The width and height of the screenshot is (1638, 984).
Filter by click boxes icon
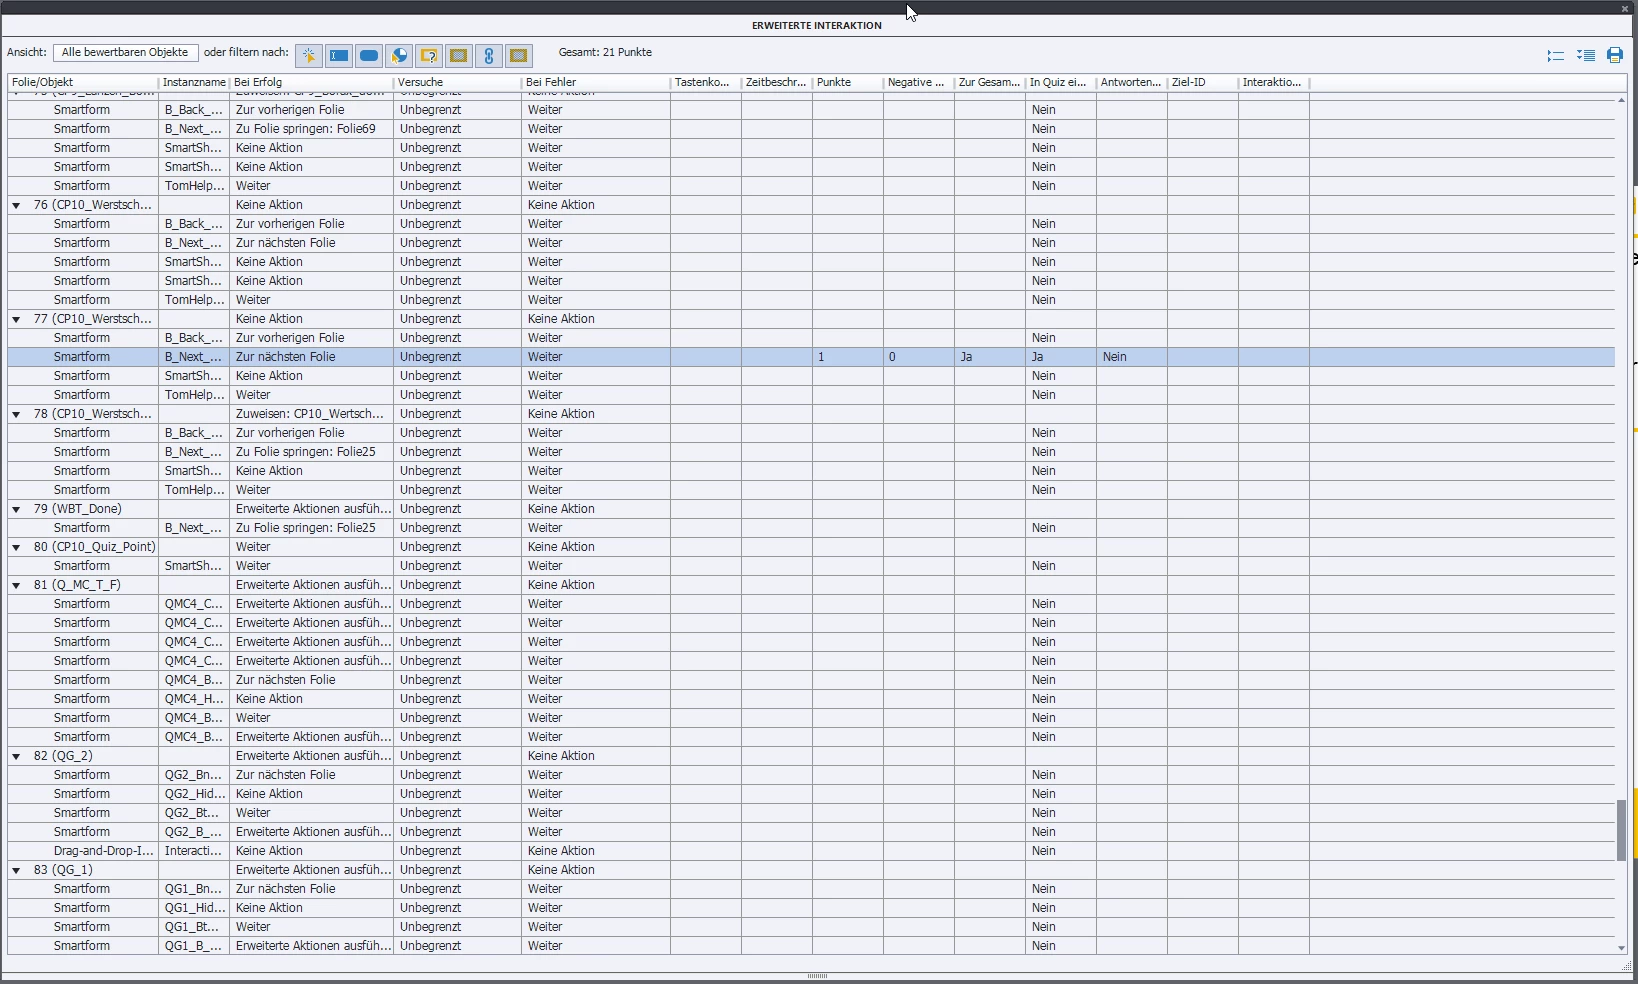coord(309,56)
